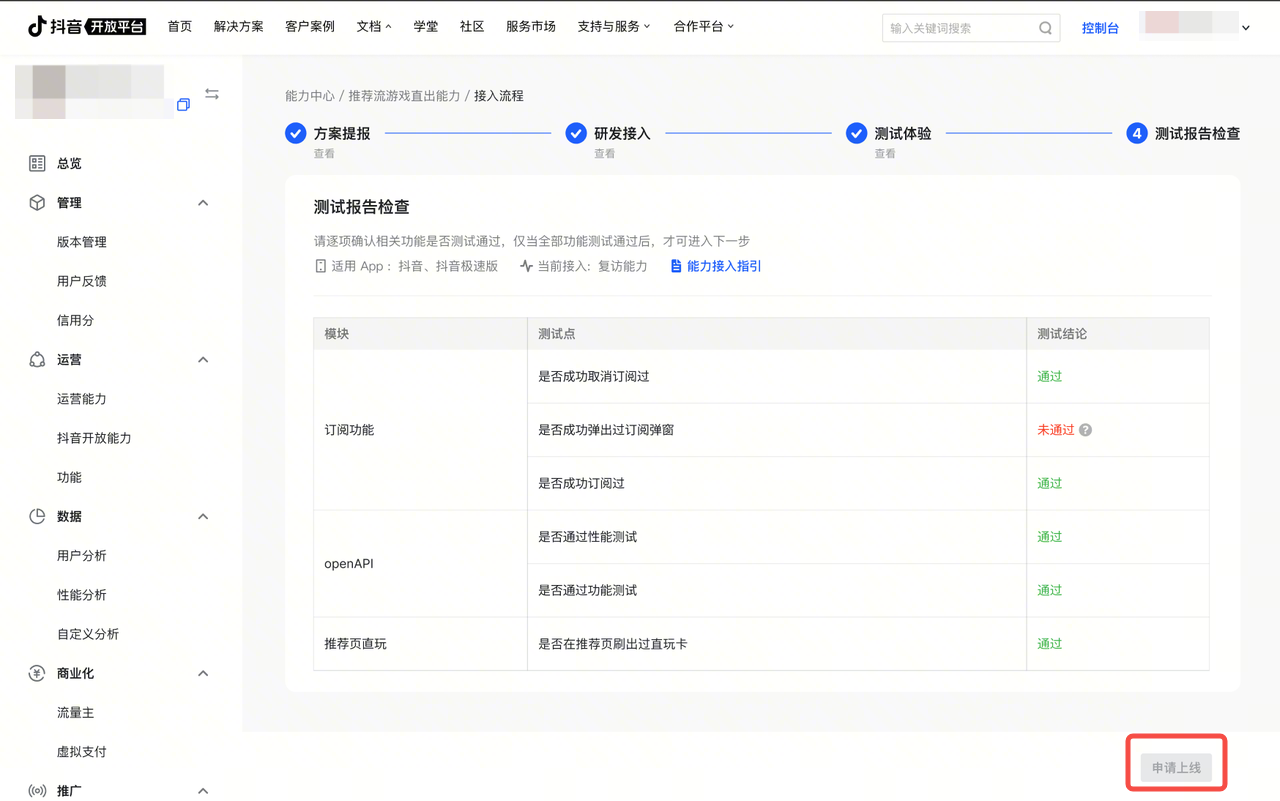Collapse the 管理 sidebar section
The width and height of the screenshot is (1280, 801).
(x=203, y=203)
